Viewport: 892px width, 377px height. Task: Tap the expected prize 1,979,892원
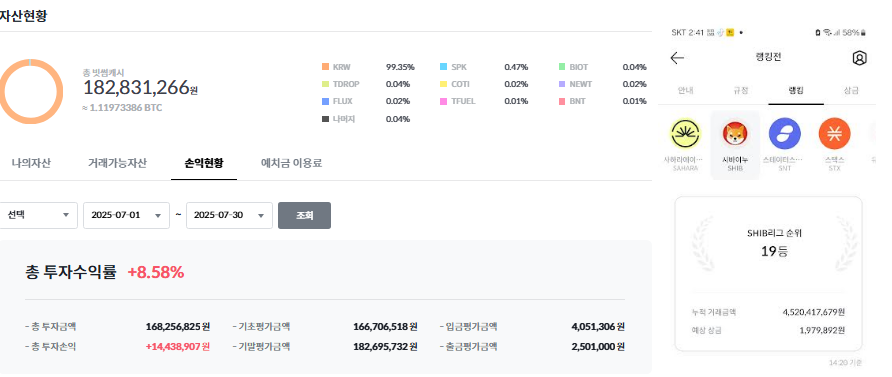tap(822, 330)
